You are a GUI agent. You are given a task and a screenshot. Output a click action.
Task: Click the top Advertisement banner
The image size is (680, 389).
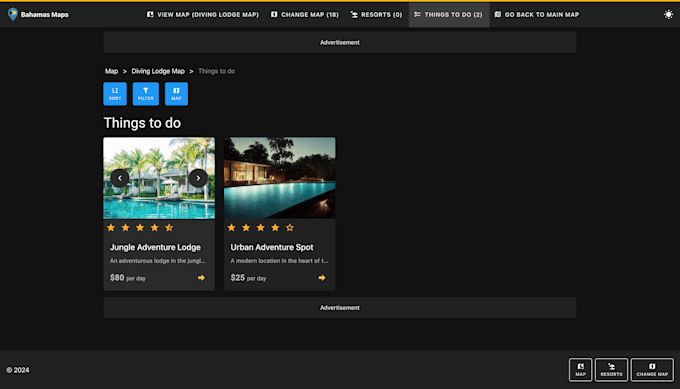point(340,42)
